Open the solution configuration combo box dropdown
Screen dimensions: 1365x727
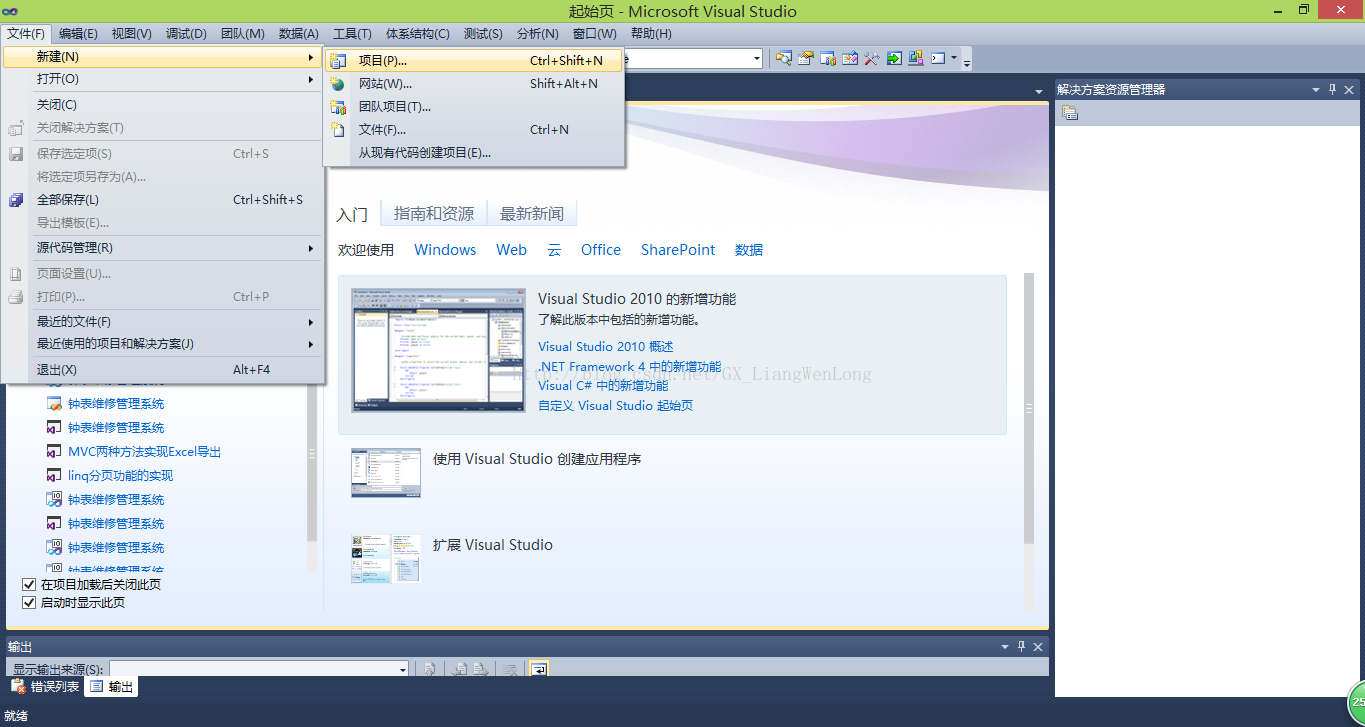pos(756,59)
